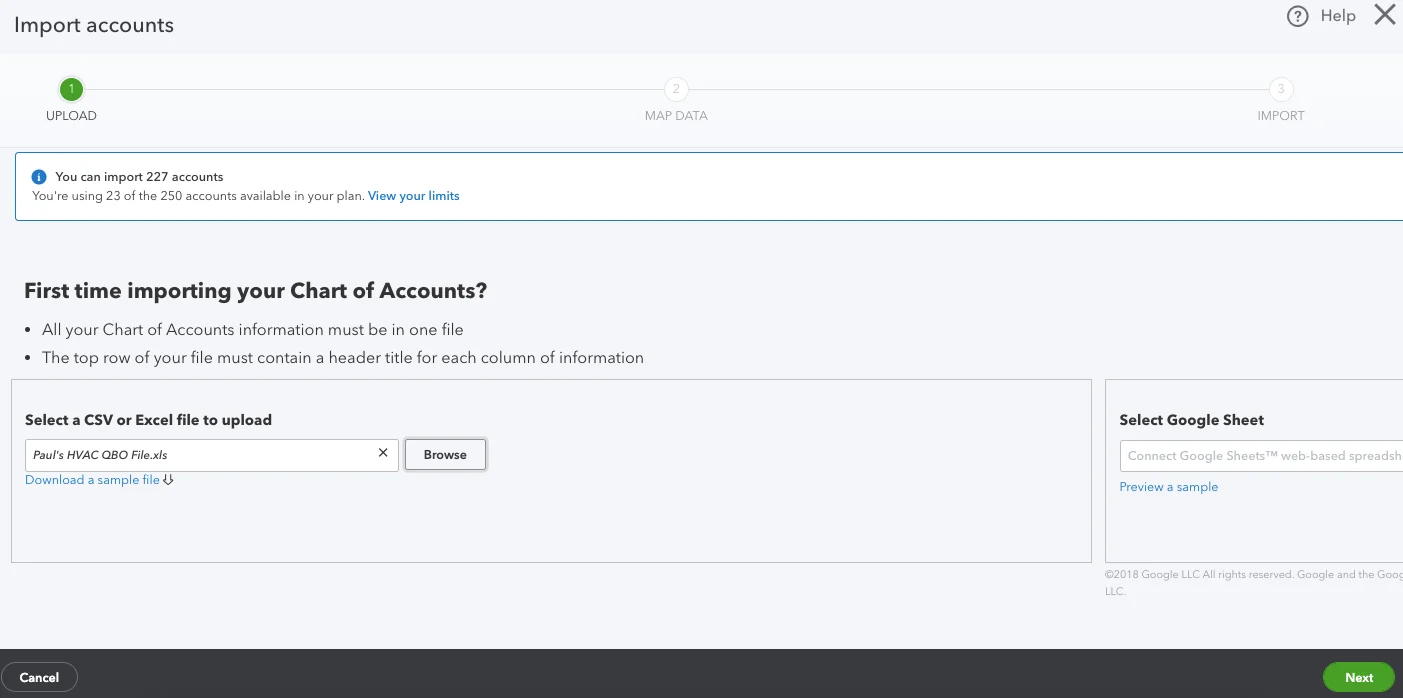Click the Cancel button
The width and height of the screenshot is (1403, 698).
(39, 677)
